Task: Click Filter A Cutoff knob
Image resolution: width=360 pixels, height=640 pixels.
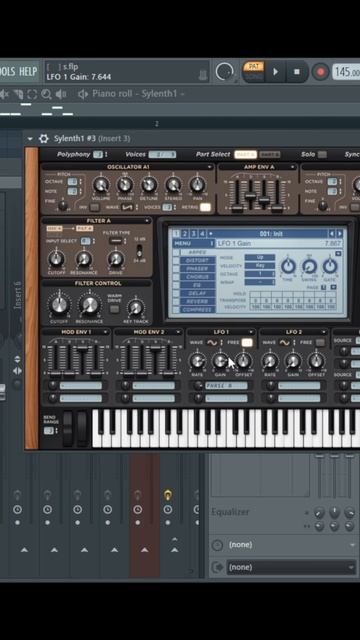Action: point(56,259)
